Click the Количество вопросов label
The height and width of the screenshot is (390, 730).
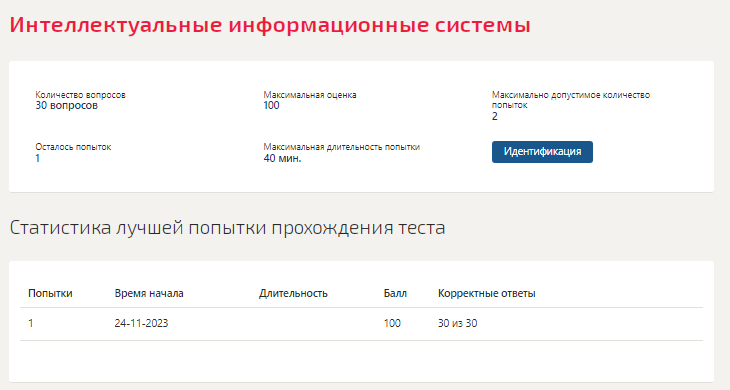tap(81, 95)
